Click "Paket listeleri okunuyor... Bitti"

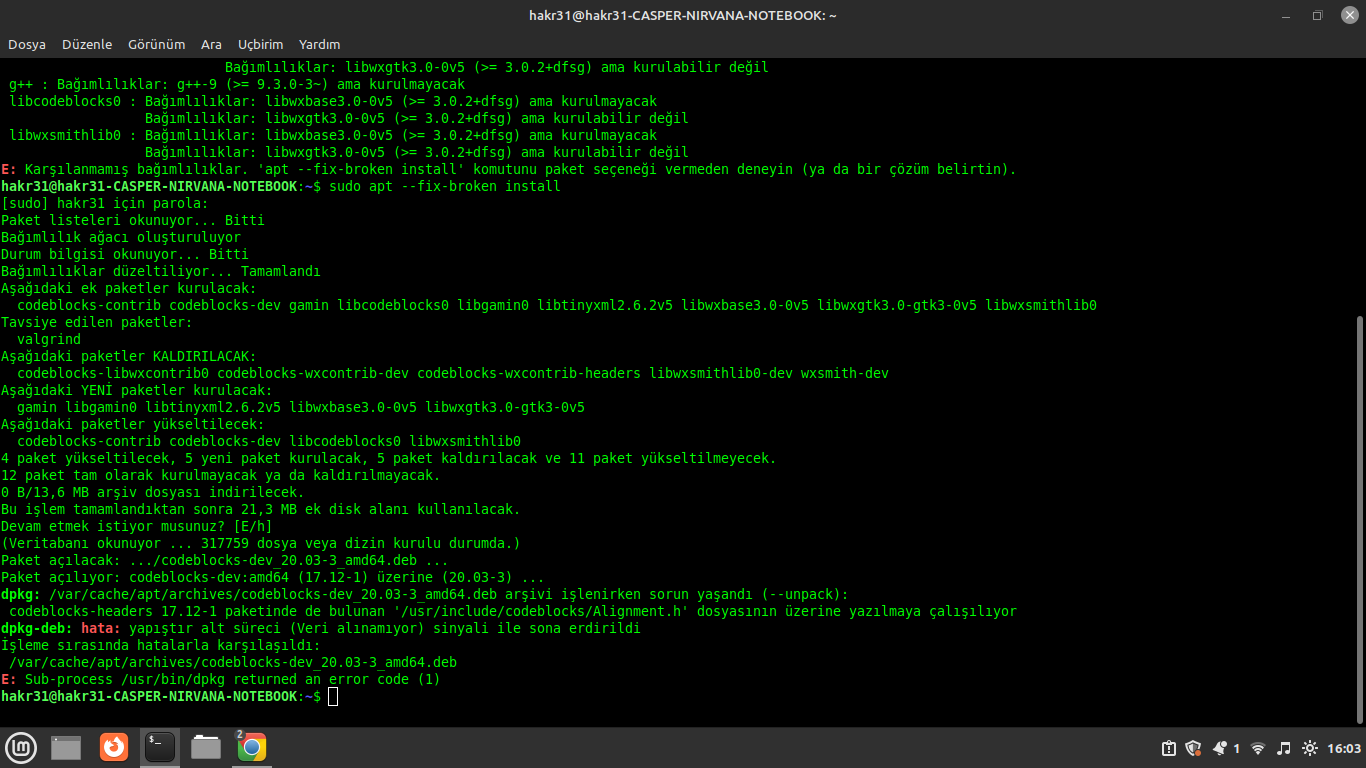pyautogui.click(x=133, y=220)
